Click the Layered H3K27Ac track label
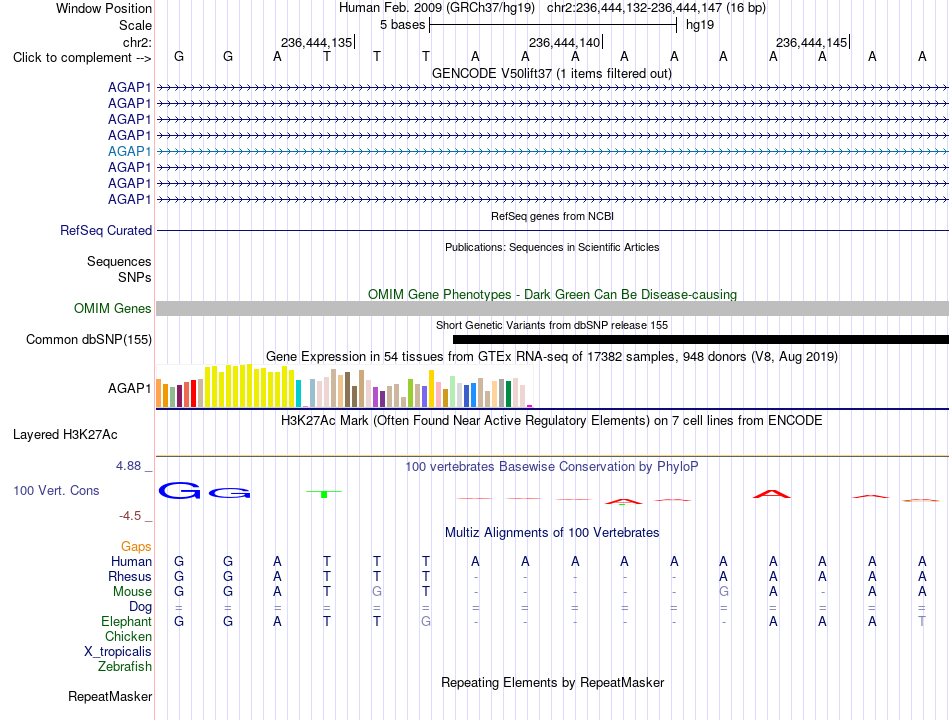 [x=65, y=435]
